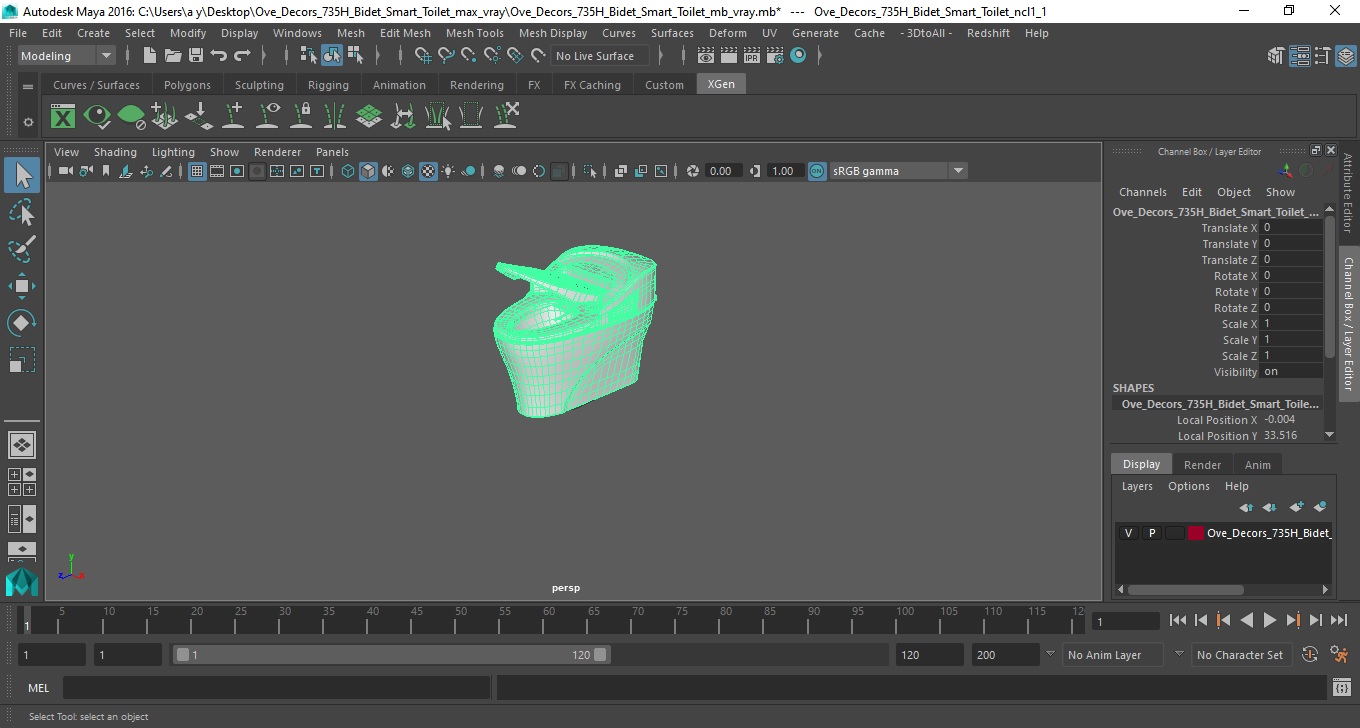Screen dimensions: 1360x728
Task: Click the playback range slider bar
Action: (x=391, y=655)
